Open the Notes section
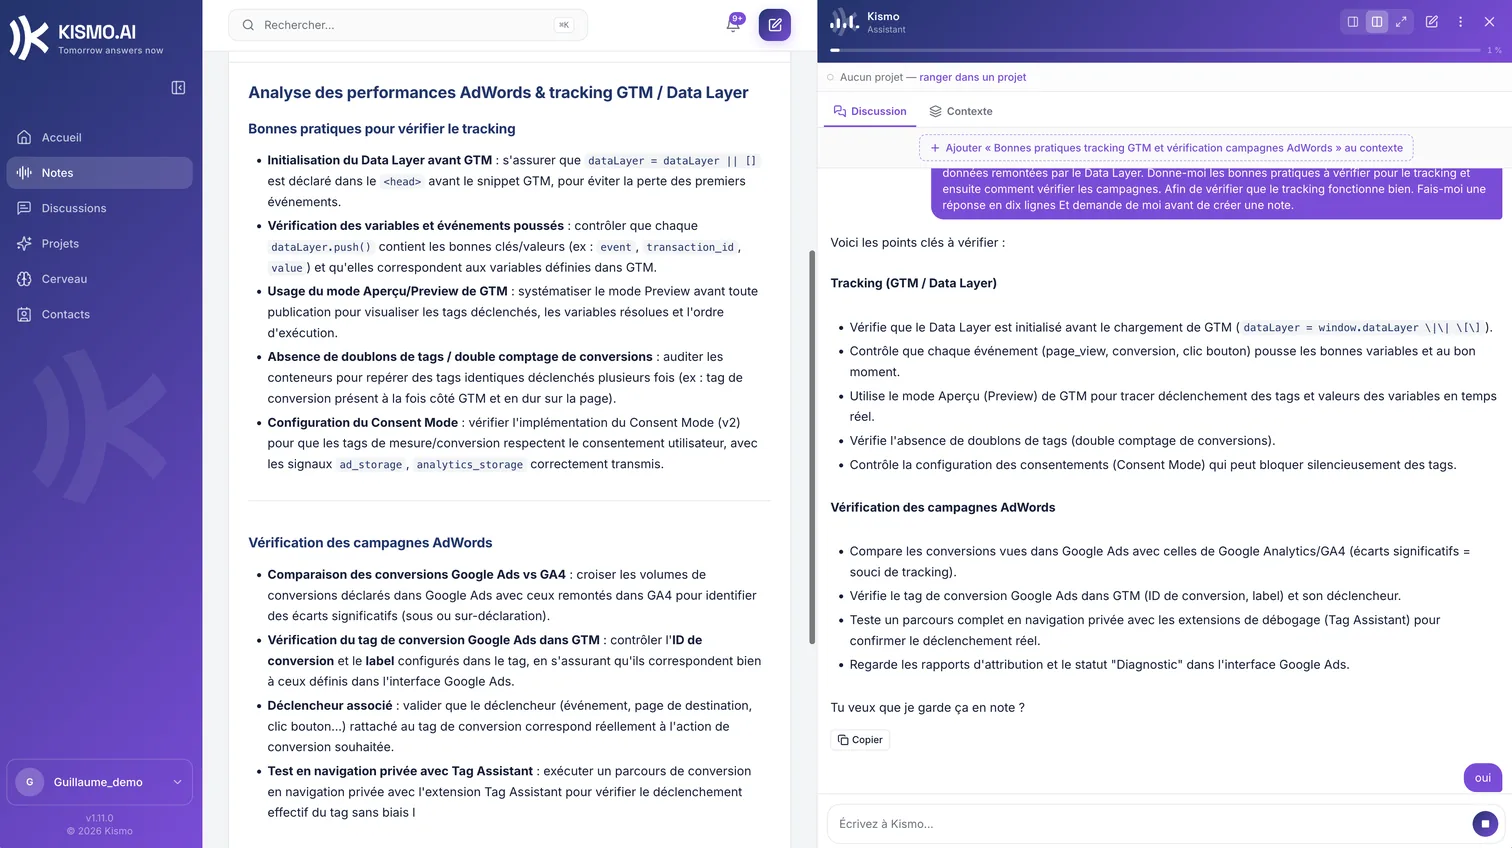This screenshot has width=1512, height=848. tap(99, 173)
